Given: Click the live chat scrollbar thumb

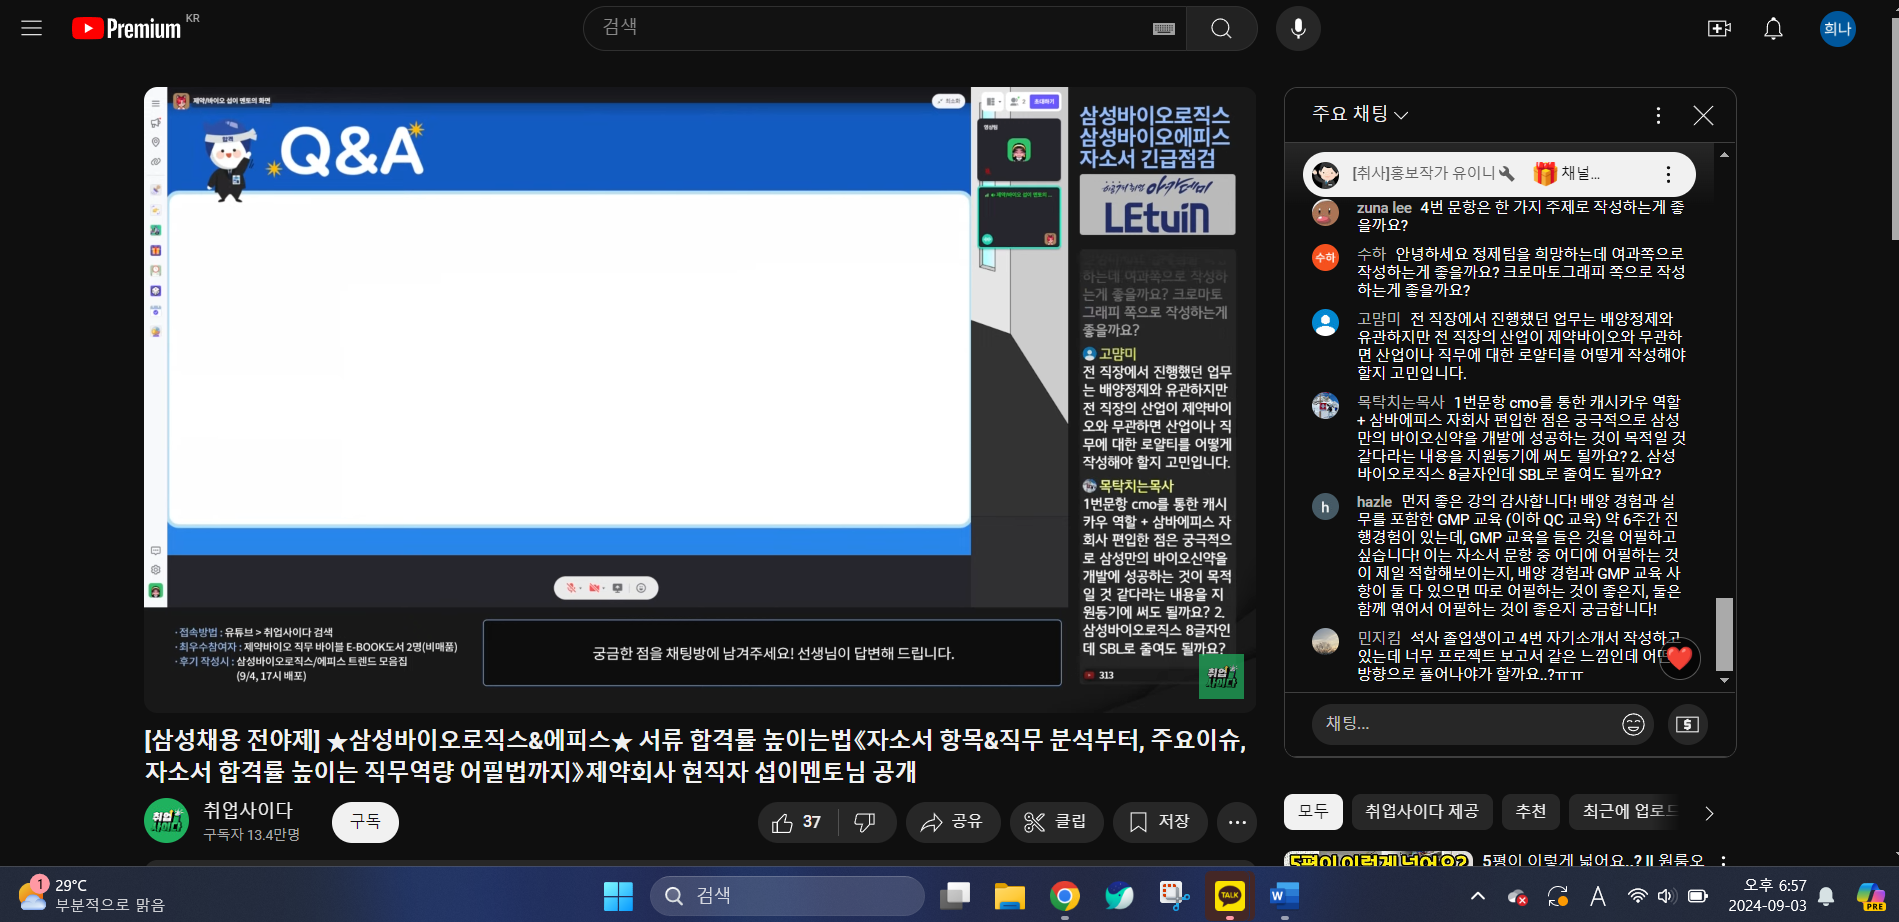Looking at the screenshot, I should [1724, 634].
